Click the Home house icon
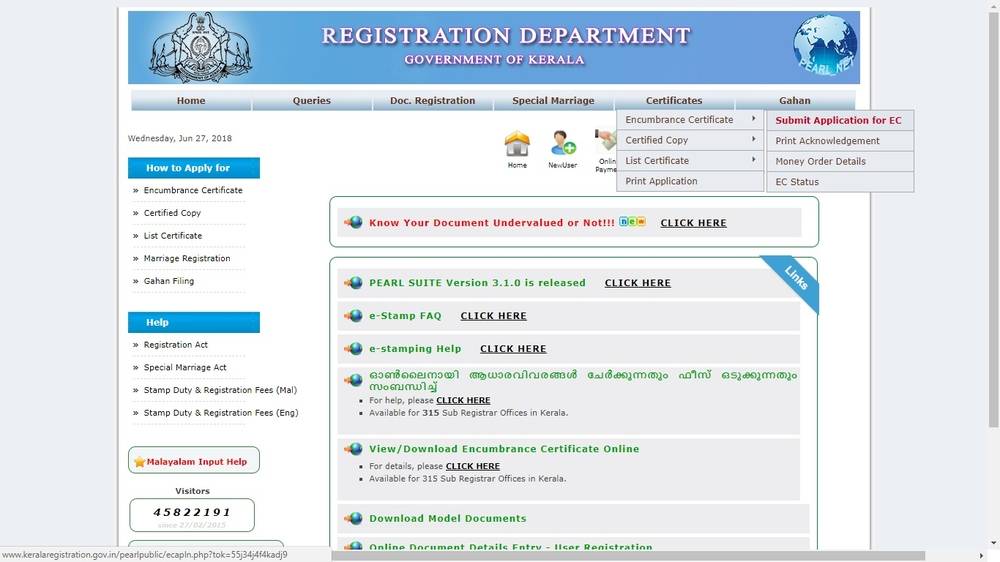The image size is (1000, 562). [517, 144]
